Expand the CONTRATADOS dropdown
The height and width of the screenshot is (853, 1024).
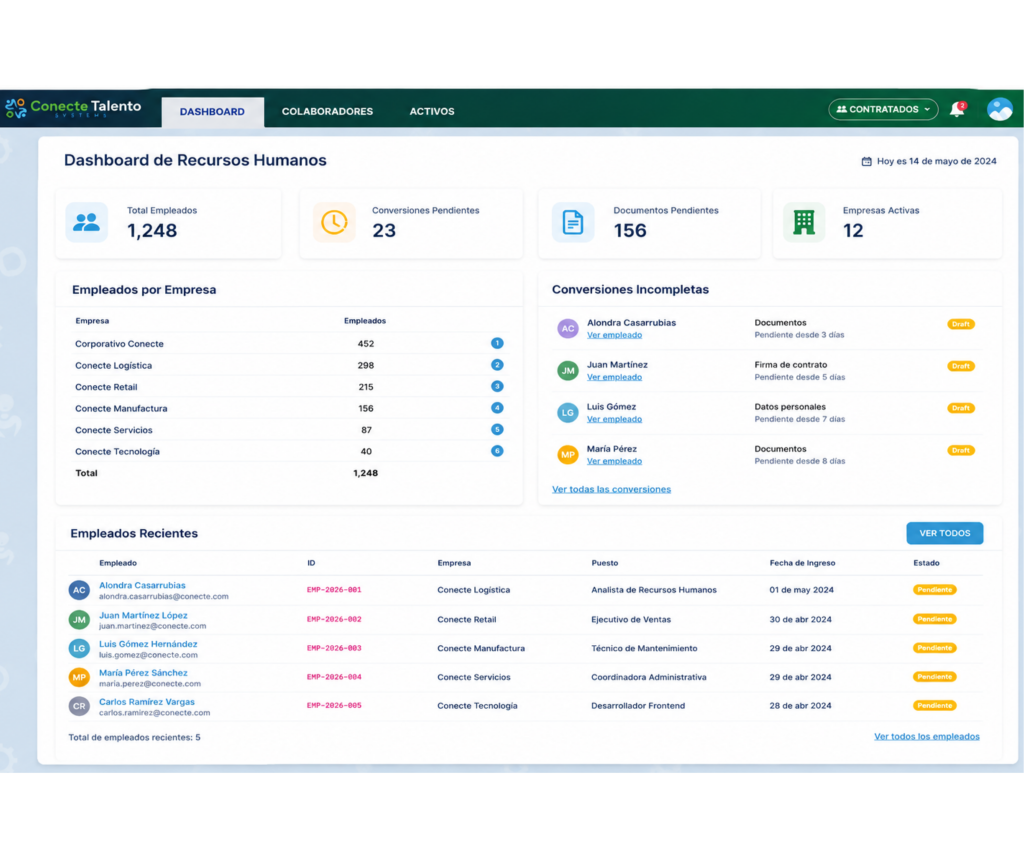(883, 109)
